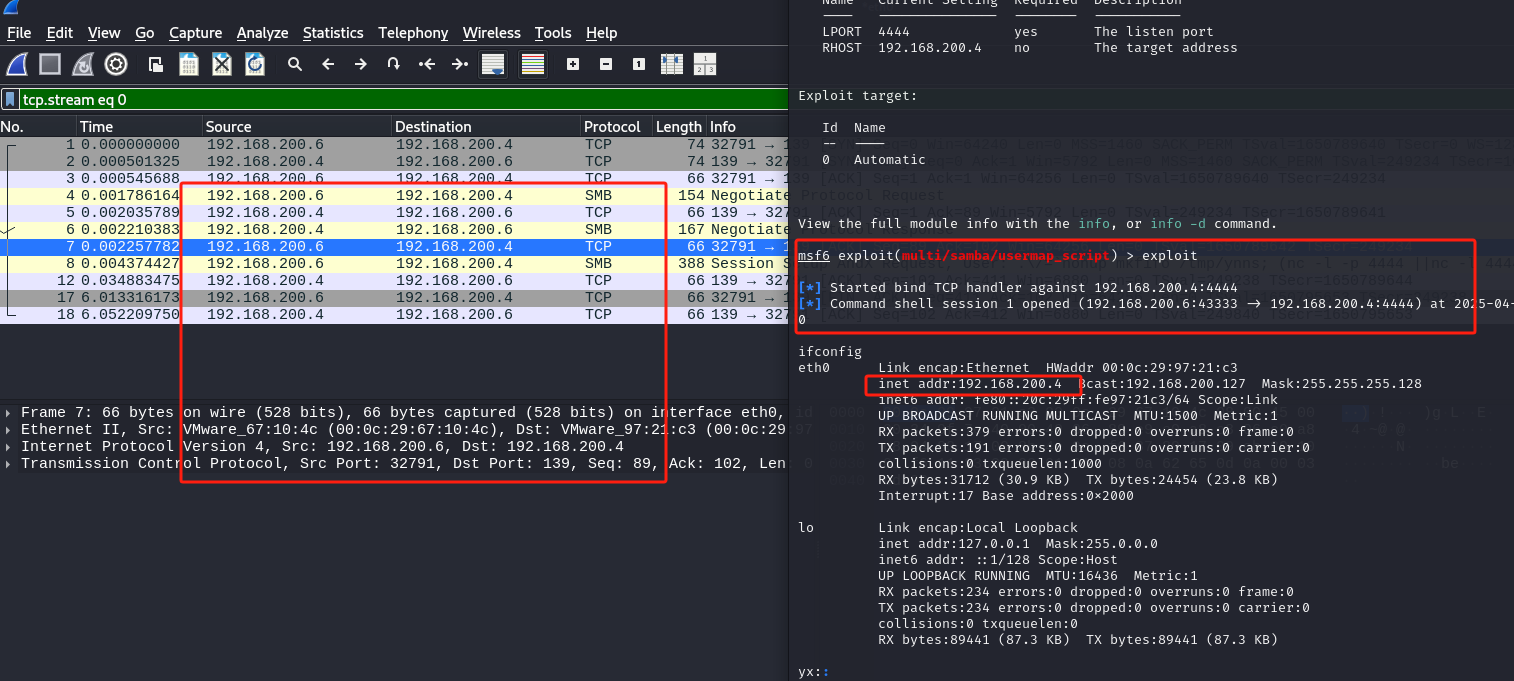Stop the running packet capture
Image resolution: width=1514 pixels, height=681 pixels.
pyautogui.click(x=50, y=65)
